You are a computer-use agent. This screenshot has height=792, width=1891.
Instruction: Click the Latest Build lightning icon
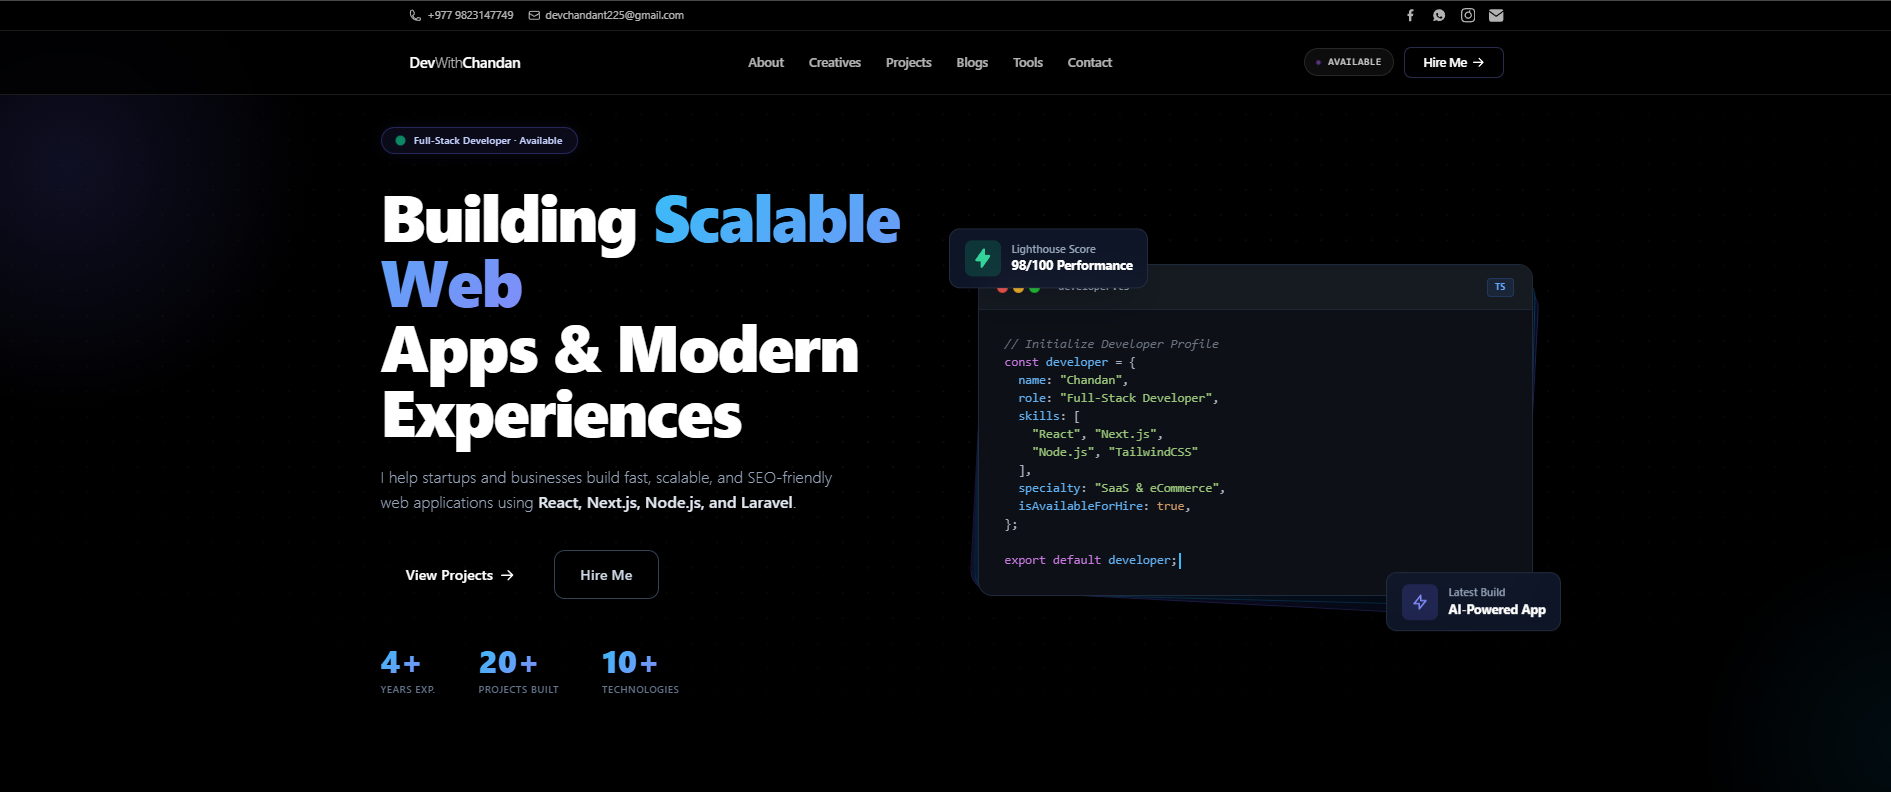[1420, 602]
